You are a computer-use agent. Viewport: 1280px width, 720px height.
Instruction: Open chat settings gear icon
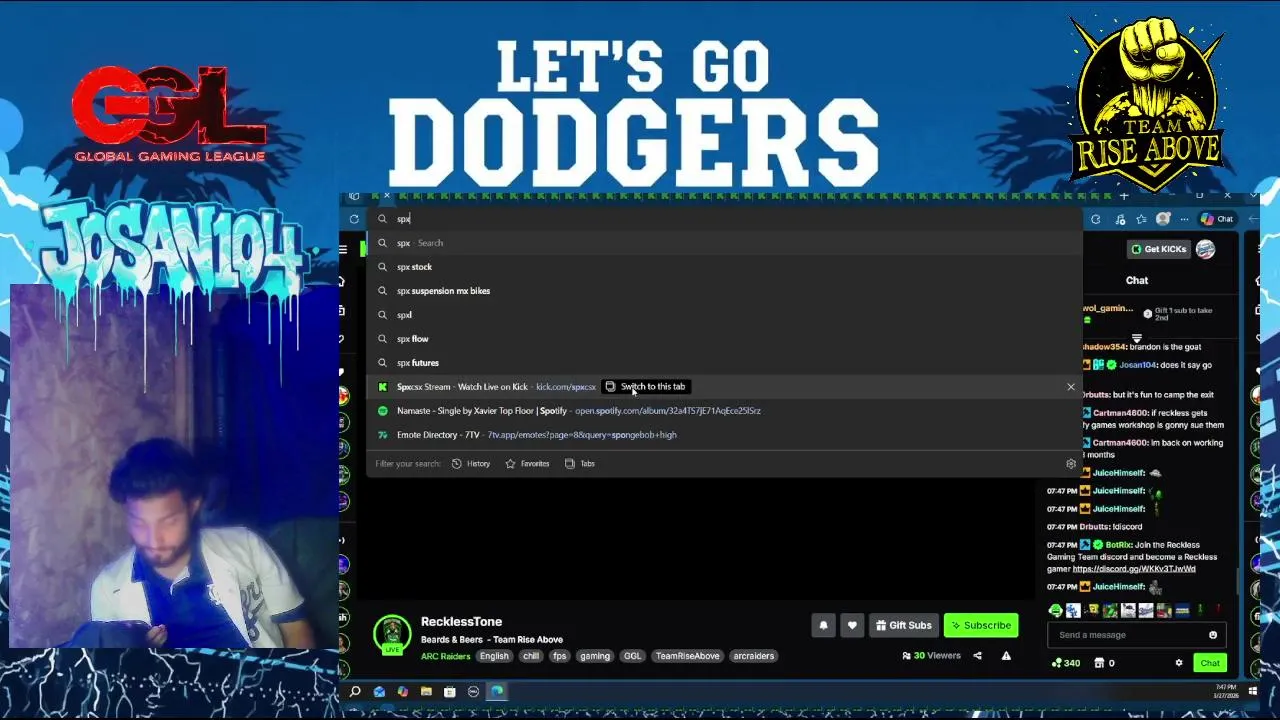1178,663
